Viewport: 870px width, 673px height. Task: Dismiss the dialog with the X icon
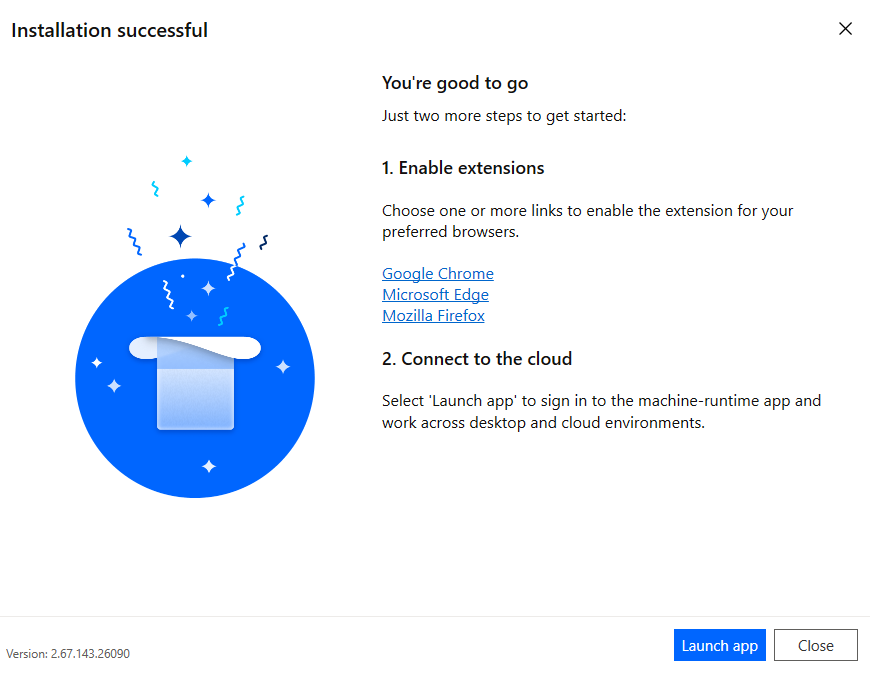tap(845, 29)
